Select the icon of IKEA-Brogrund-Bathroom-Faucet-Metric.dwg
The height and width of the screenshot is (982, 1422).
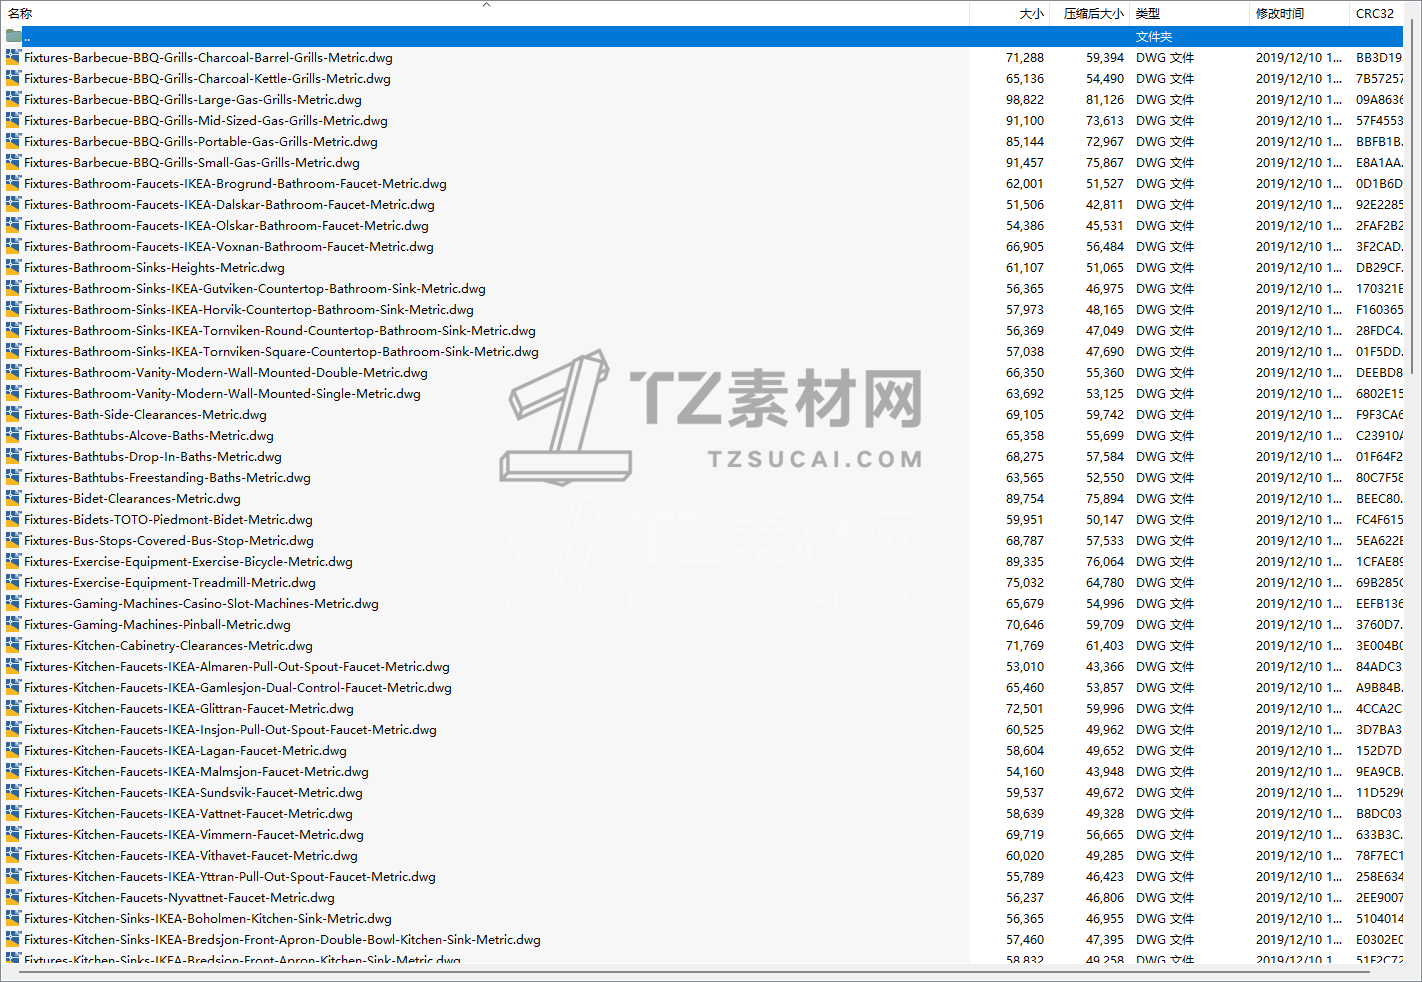pyautogui.click(x=13, y=183)
